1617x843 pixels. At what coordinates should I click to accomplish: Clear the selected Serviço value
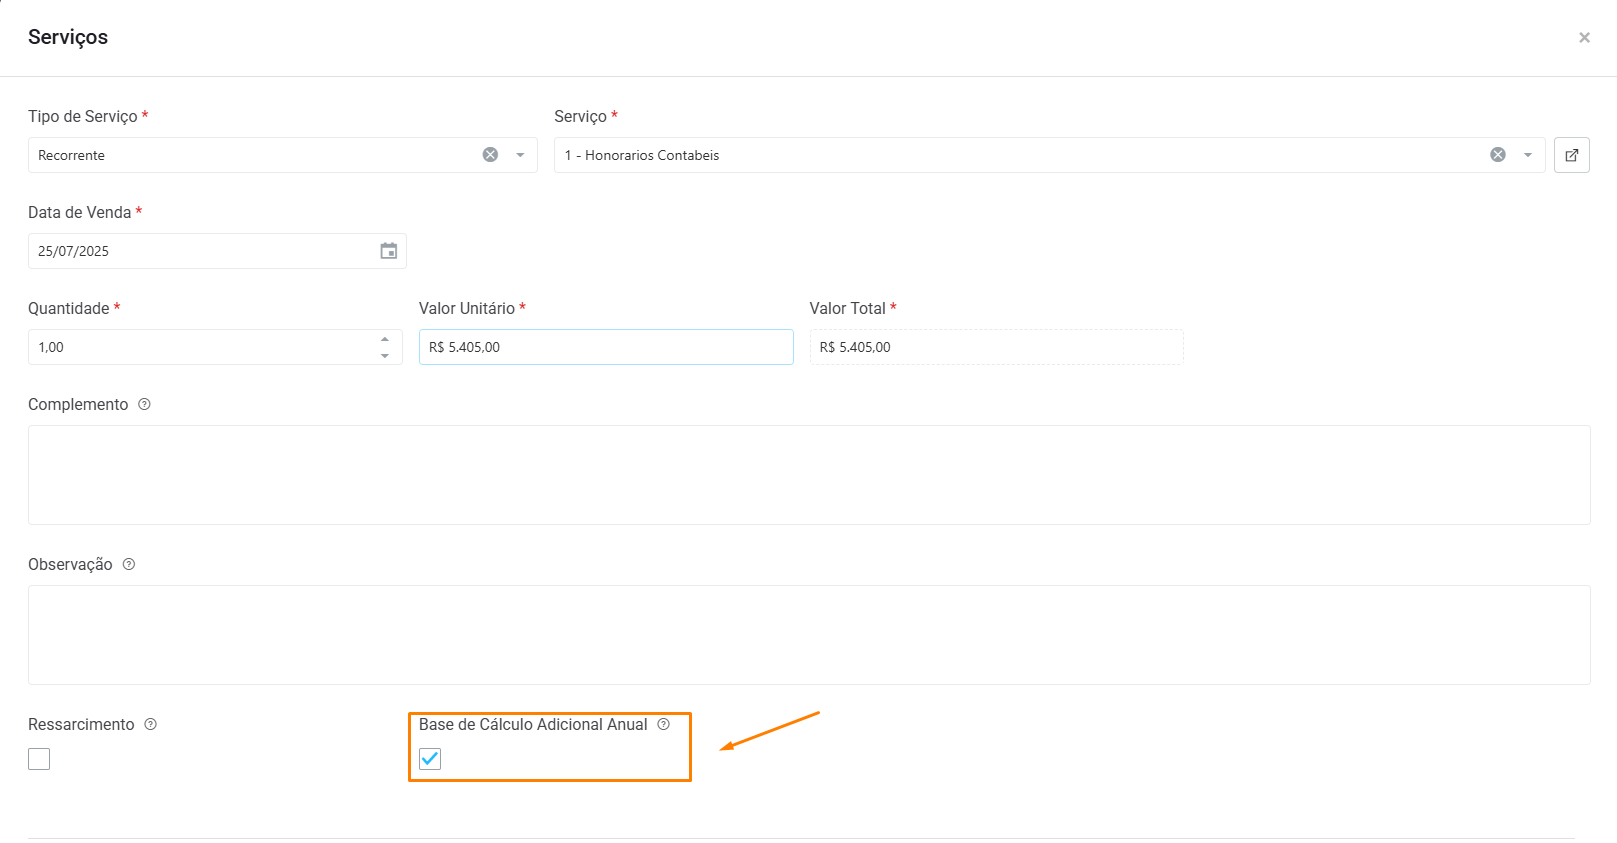(x=1497, y=155)
